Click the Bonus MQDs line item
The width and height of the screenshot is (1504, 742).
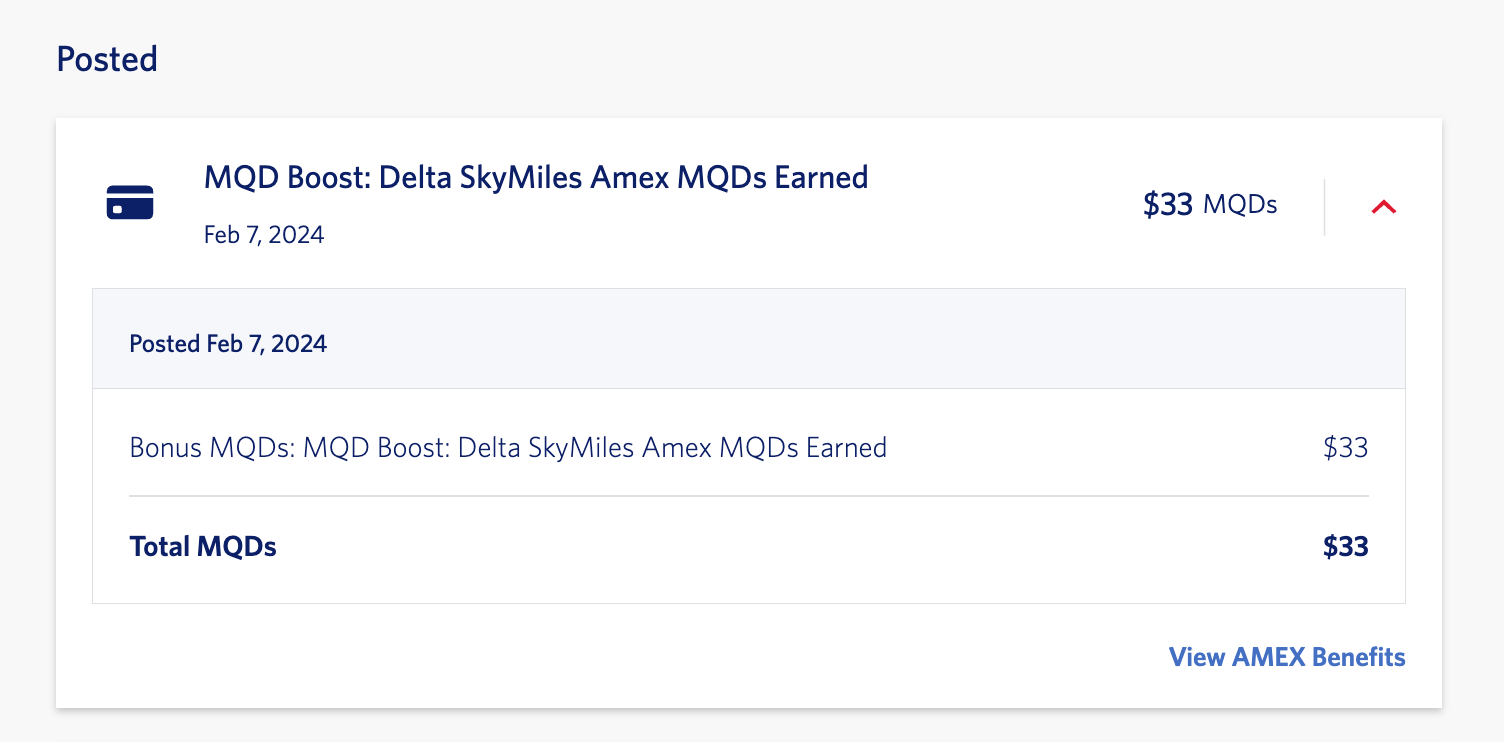click(507, 447)
